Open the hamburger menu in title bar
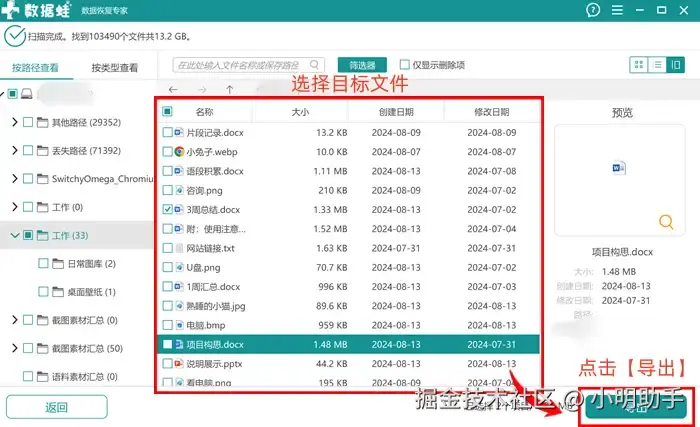The image size is (700, 427). point(617,10)
